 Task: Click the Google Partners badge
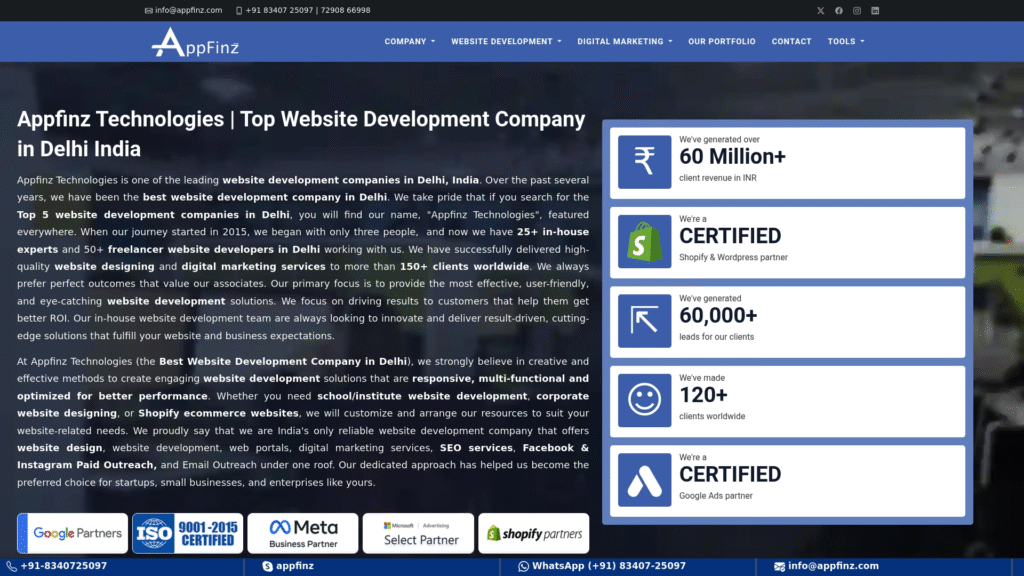click(72, 534)
